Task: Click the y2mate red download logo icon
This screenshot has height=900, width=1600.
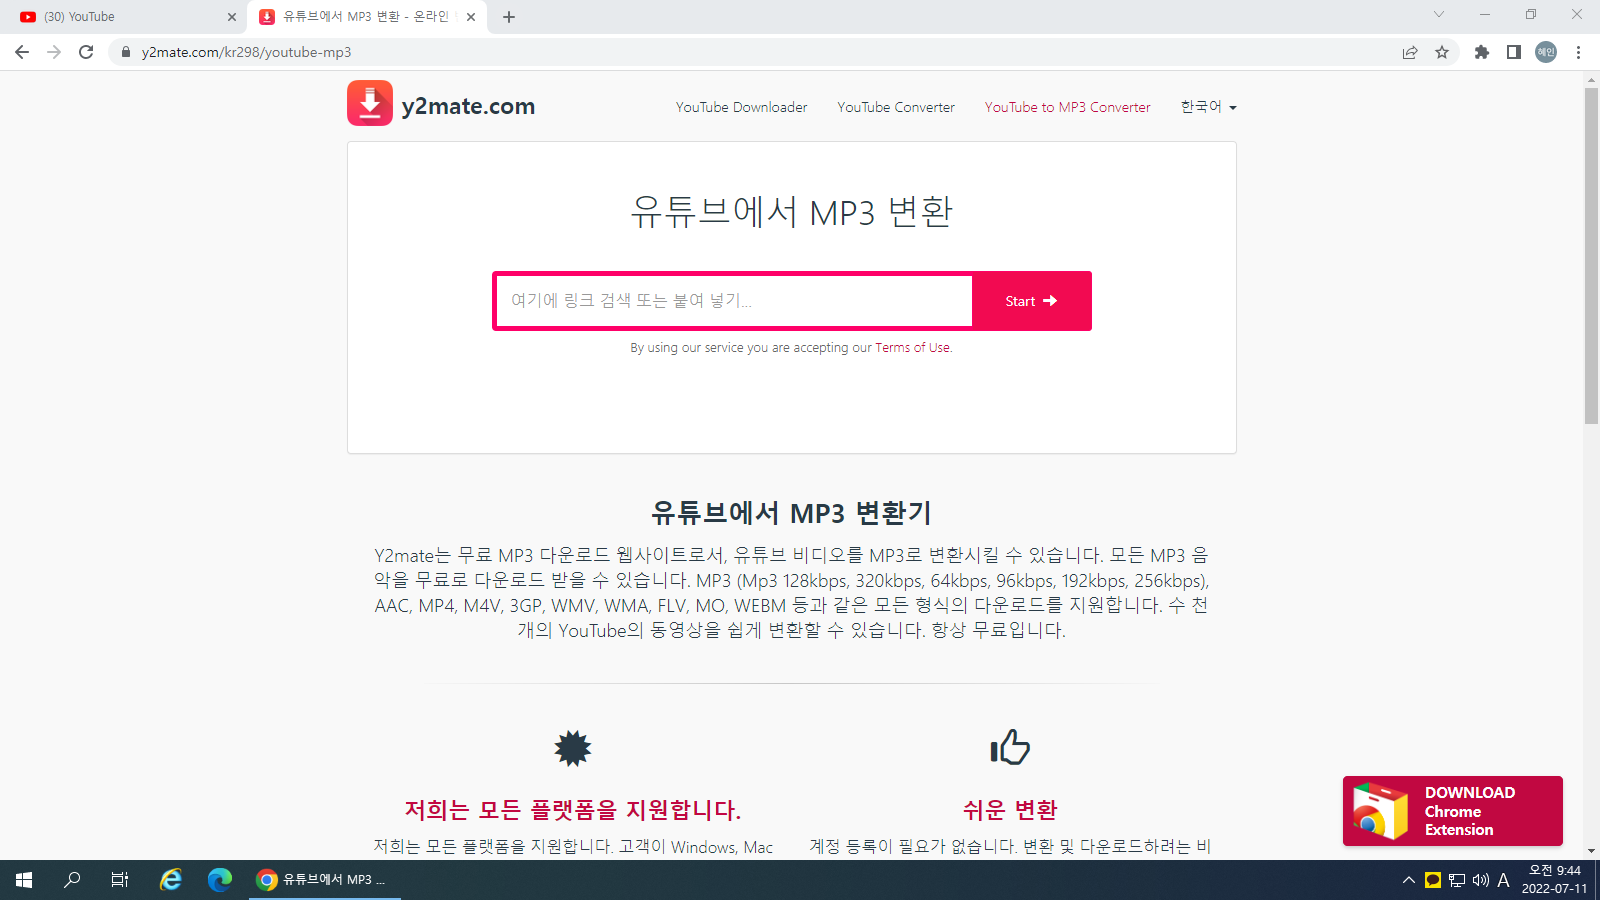Action: pos(370,103)
